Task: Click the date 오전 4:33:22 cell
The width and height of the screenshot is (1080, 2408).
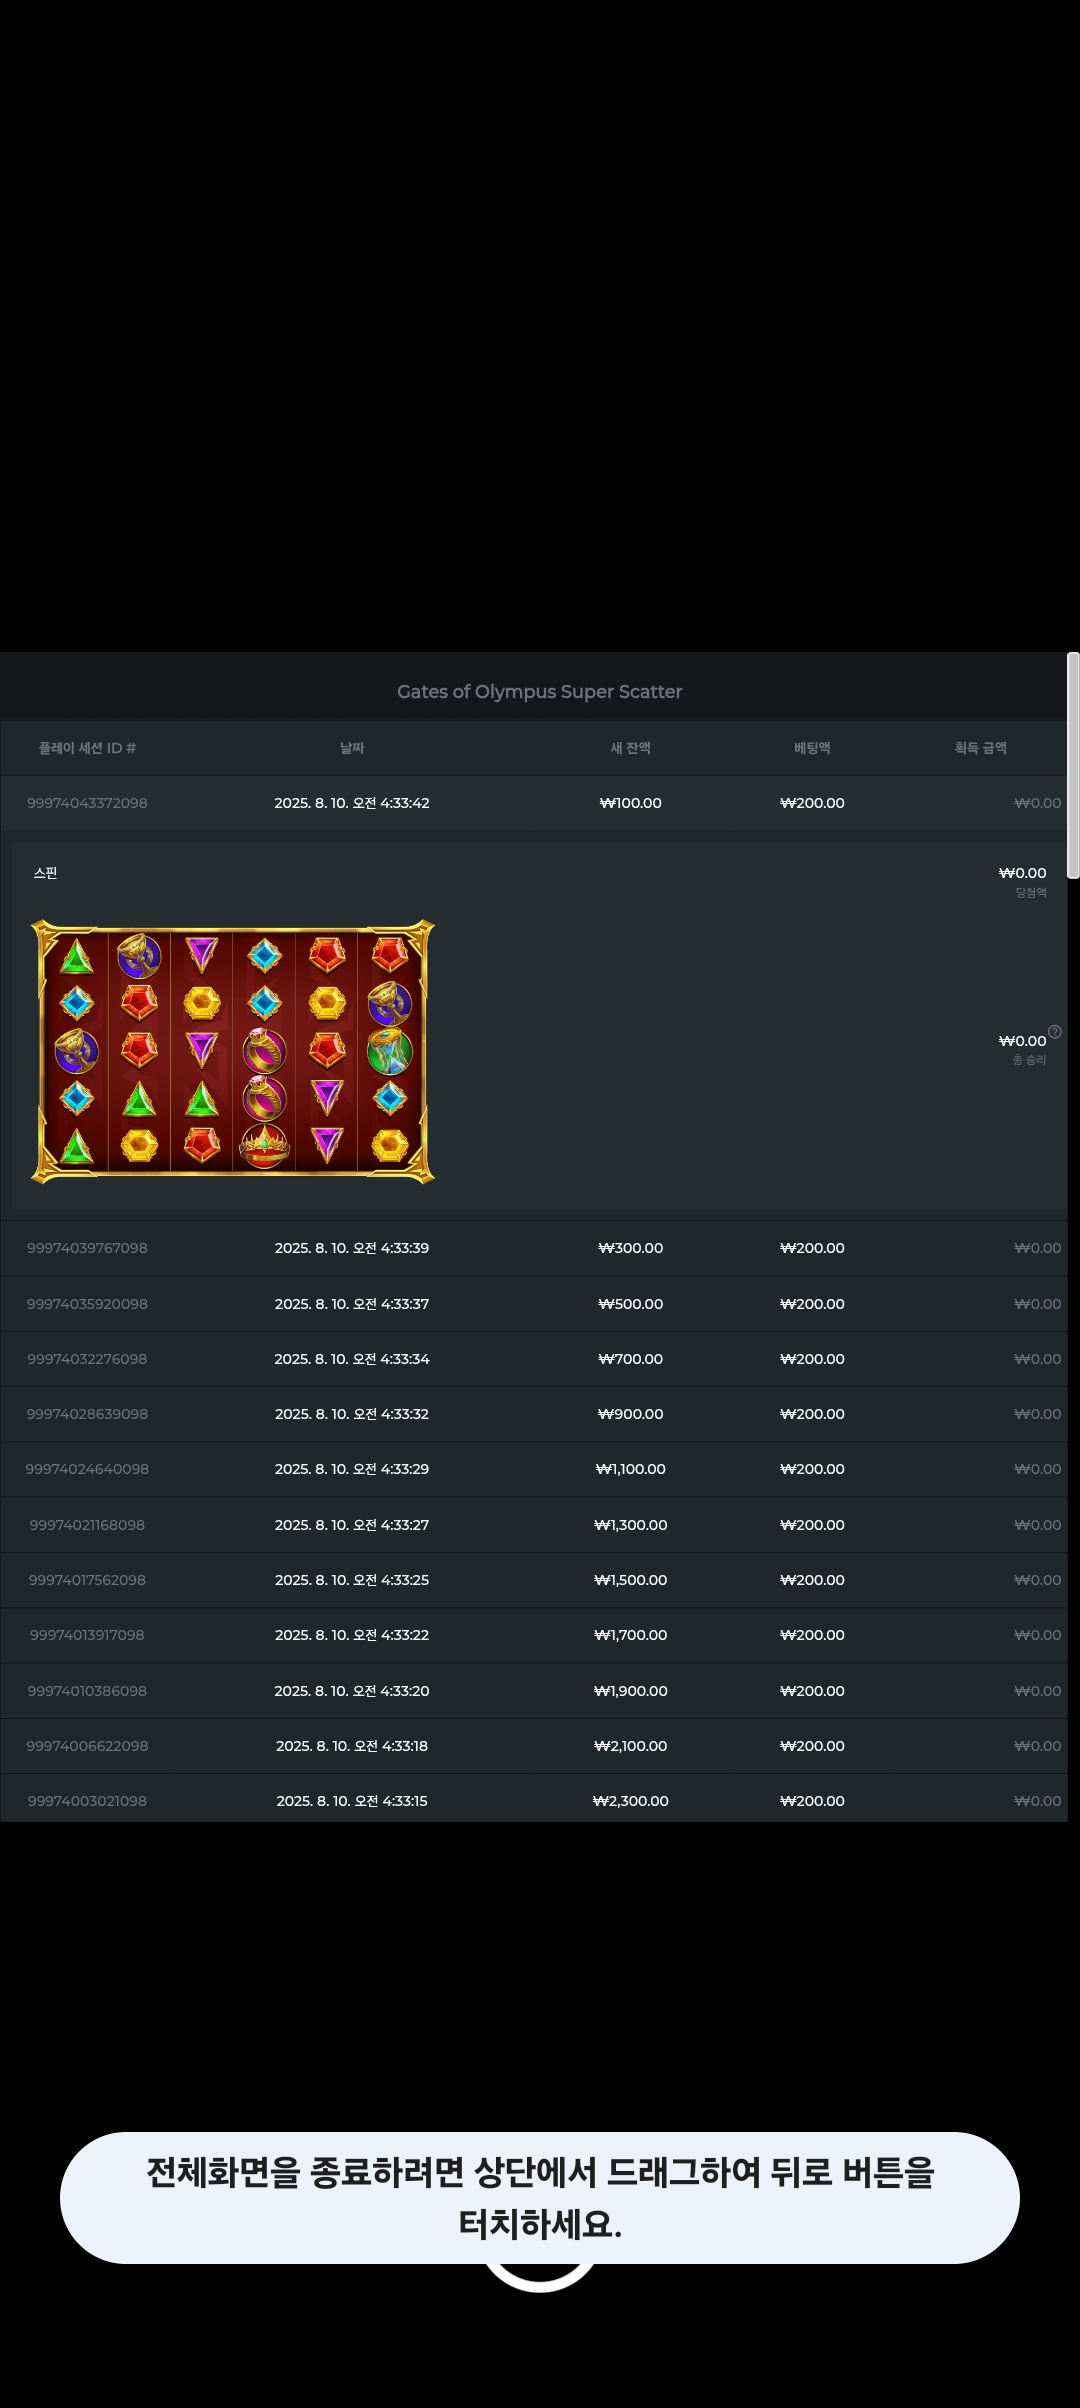Action: coord(352,1635)
